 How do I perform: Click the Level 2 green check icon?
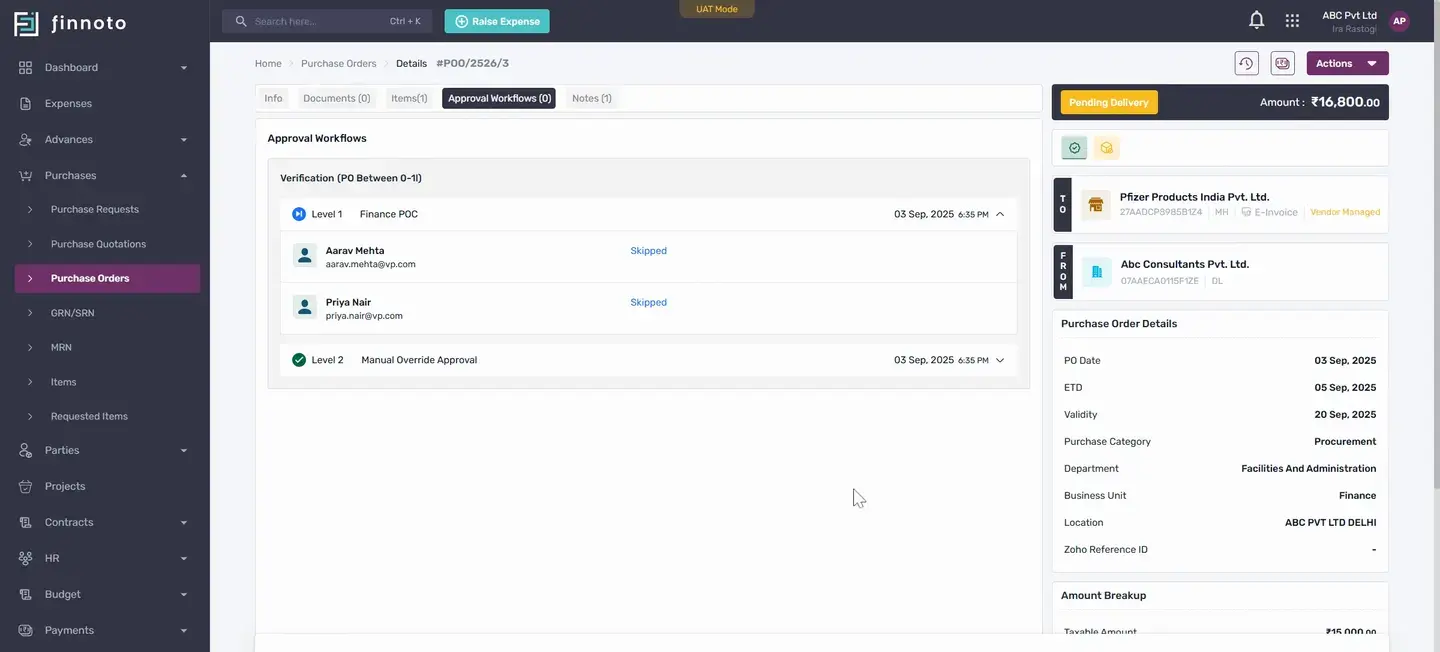299,360
